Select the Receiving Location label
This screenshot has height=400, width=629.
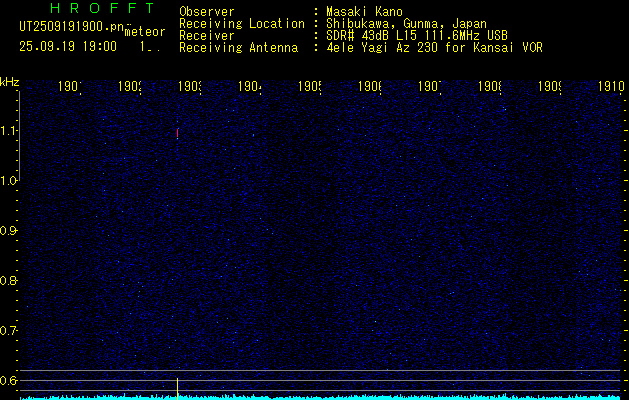click(241, 23)
